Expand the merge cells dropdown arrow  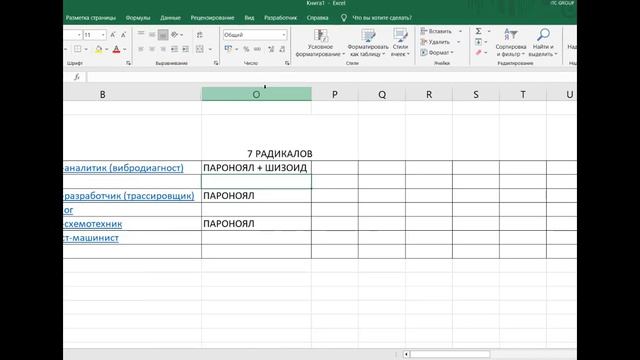pyautogui.click(x=210, y=49)
